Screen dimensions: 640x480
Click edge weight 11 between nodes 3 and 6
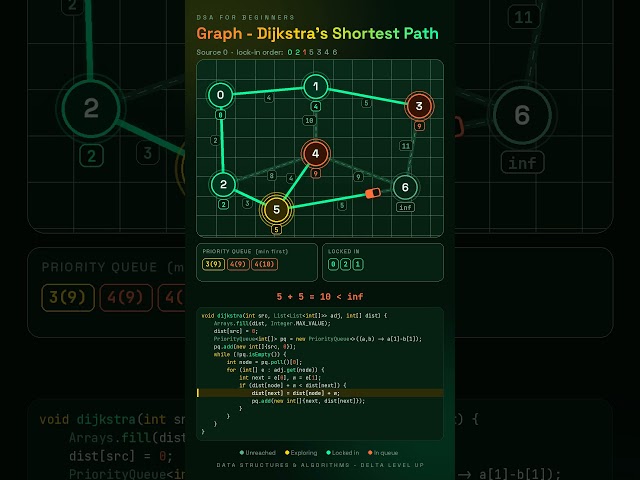(x=405, y=146)
